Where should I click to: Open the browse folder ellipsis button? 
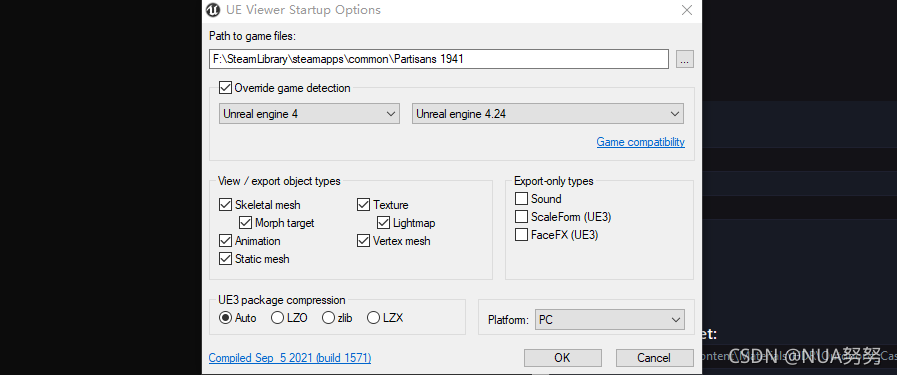tap(685, 59)
